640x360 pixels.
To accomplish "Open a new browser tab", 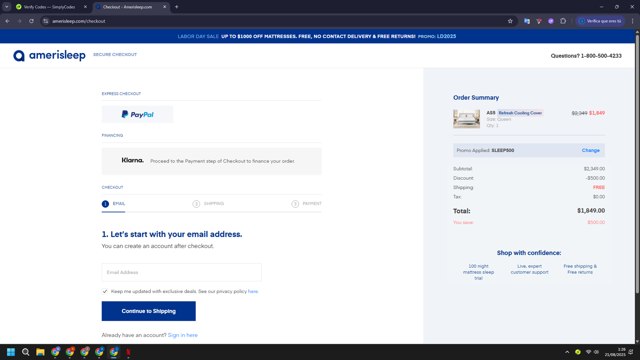I will point(176,7).
